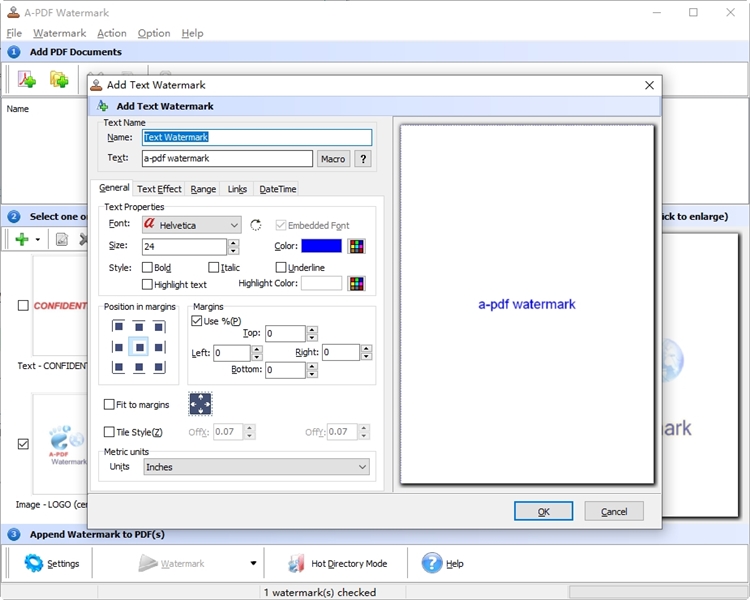Click the add PDF file icon
The width and height of the screenshot is (750, 600).
click(27, 80)
